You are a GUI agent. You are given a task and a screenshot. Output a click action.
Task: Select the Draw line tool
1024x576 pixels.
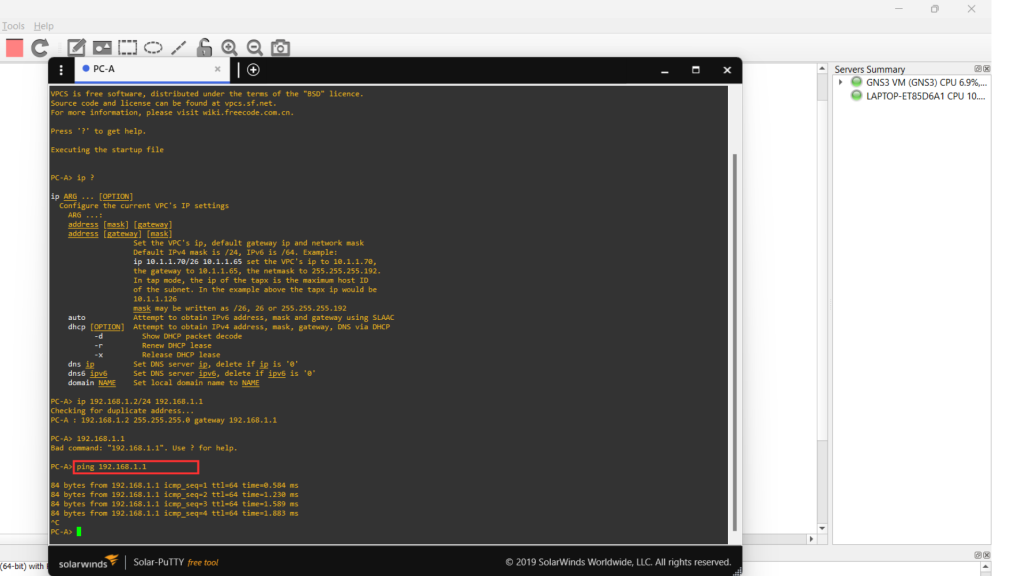click(179, 47)
